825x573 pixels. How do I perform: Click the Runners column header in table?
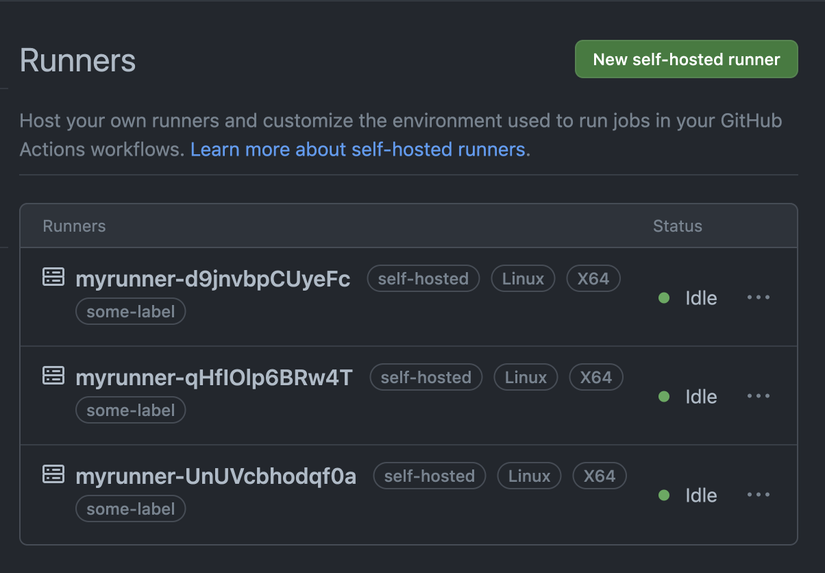point(74,226)
